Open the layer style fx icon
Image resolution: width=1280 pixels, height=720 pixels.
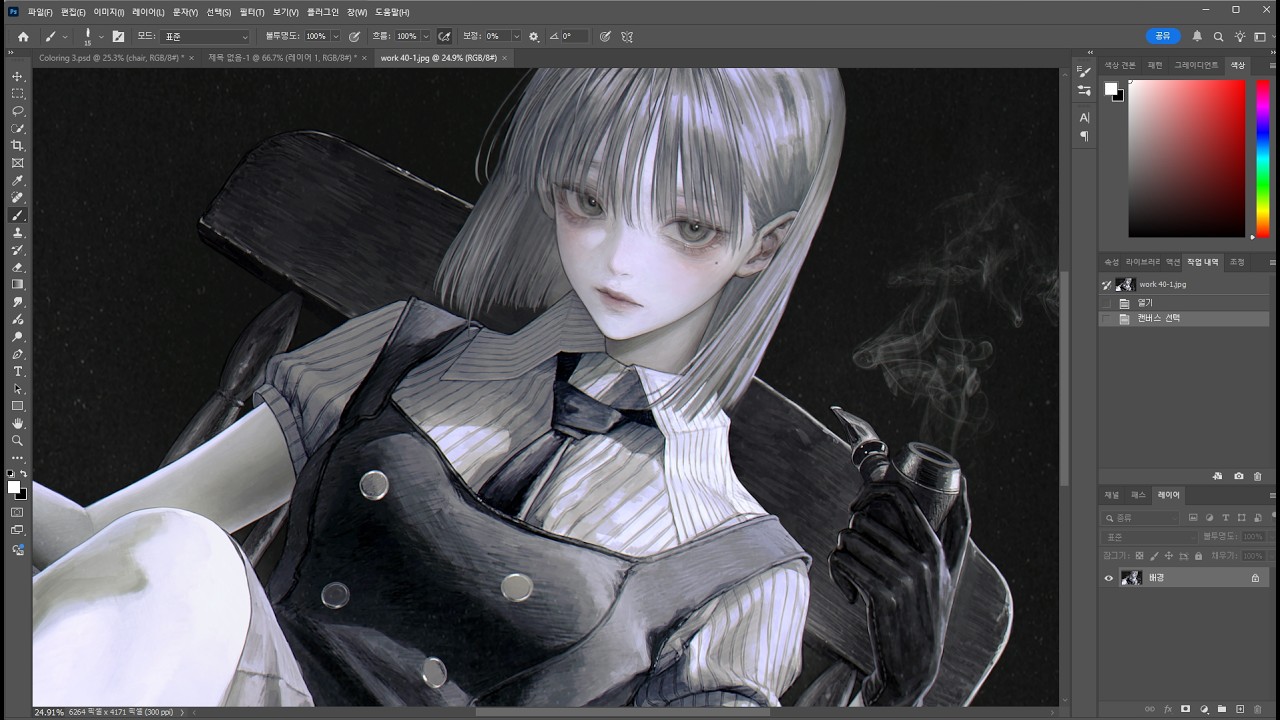(1167, 709)
